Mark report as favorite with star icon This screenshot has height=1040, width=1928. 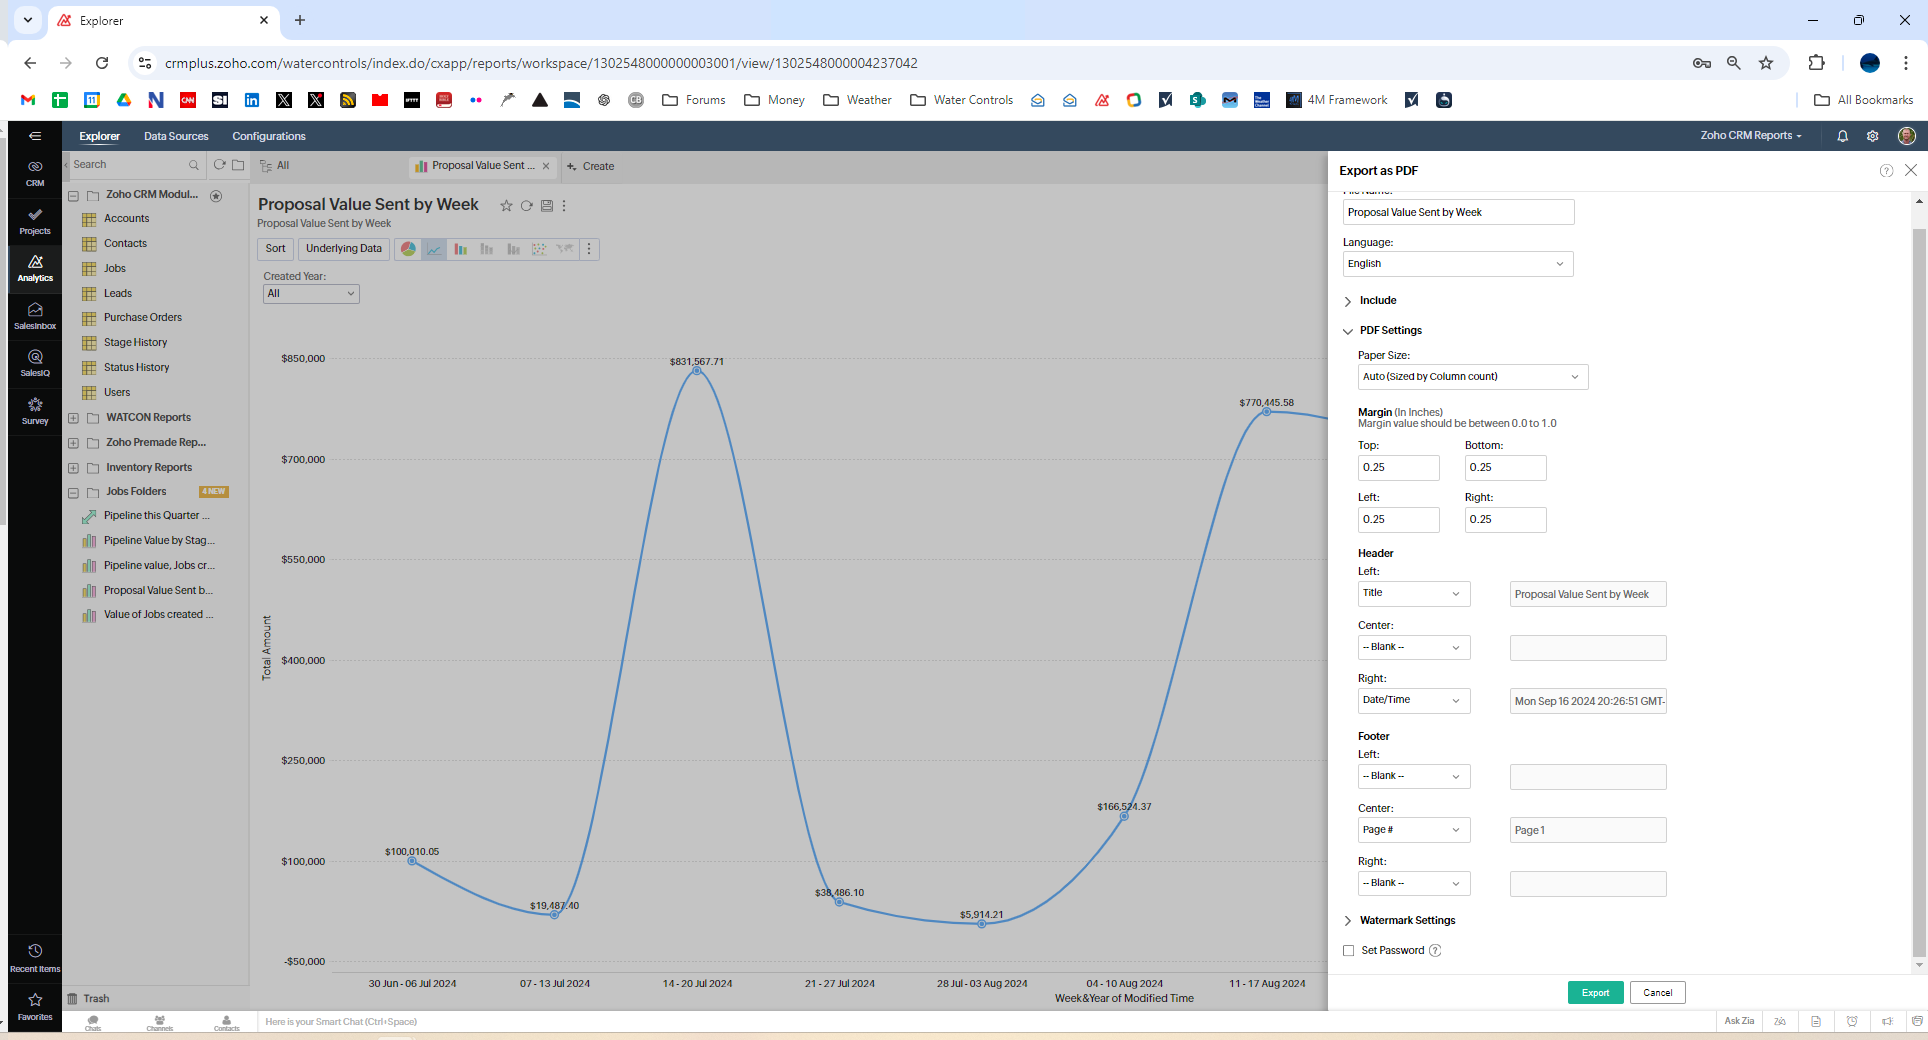[506, 206]
